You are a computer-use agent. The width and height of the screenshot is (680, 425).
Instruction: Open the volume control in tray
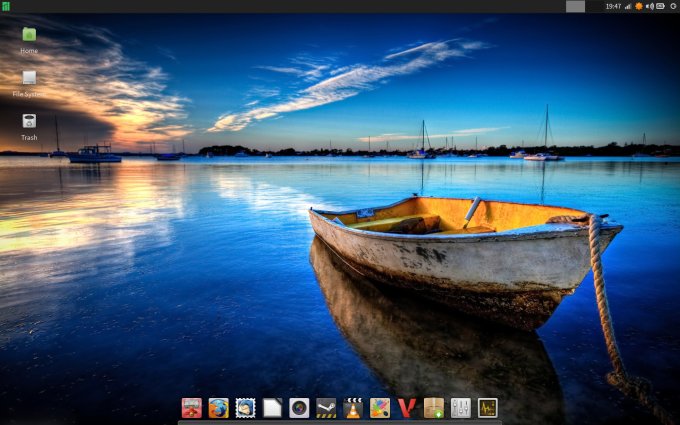coord(649,6)
